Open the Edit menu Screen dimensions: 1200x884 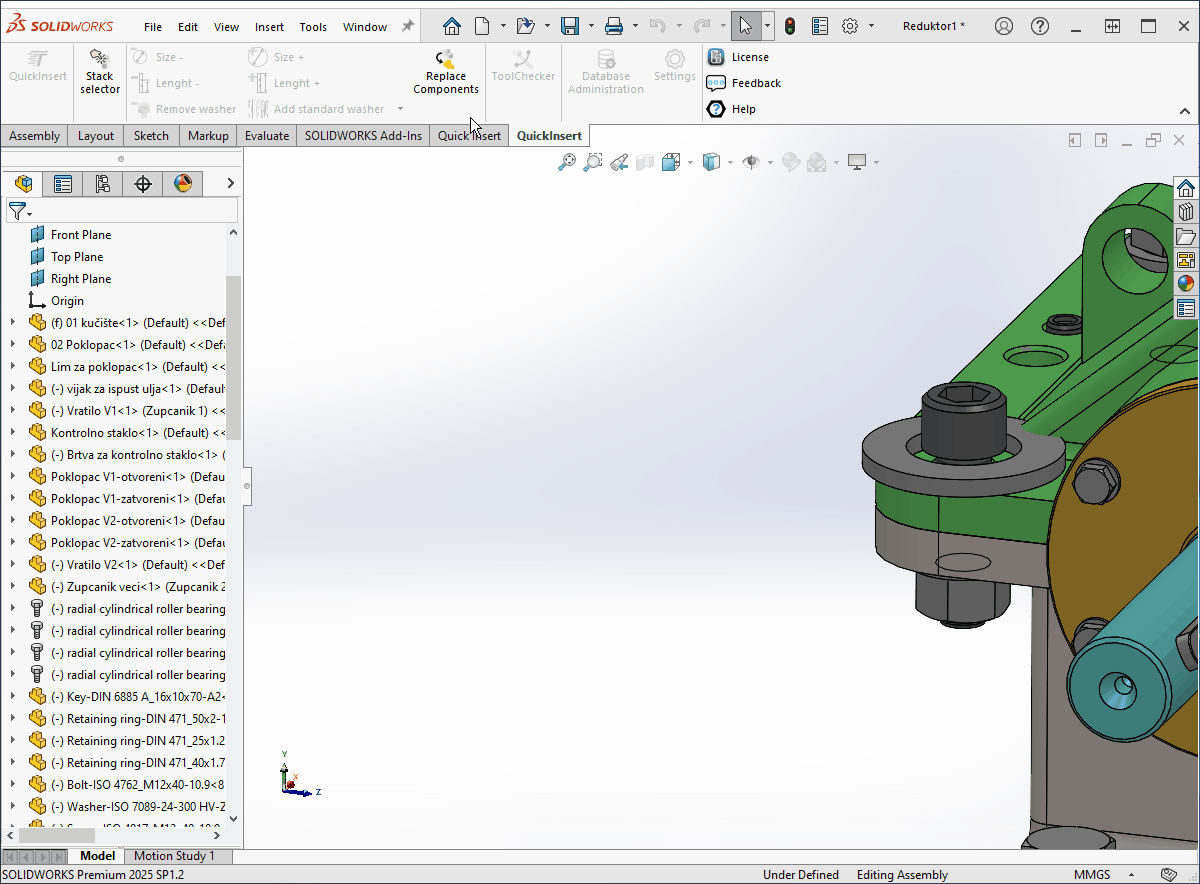coord(188,27)
